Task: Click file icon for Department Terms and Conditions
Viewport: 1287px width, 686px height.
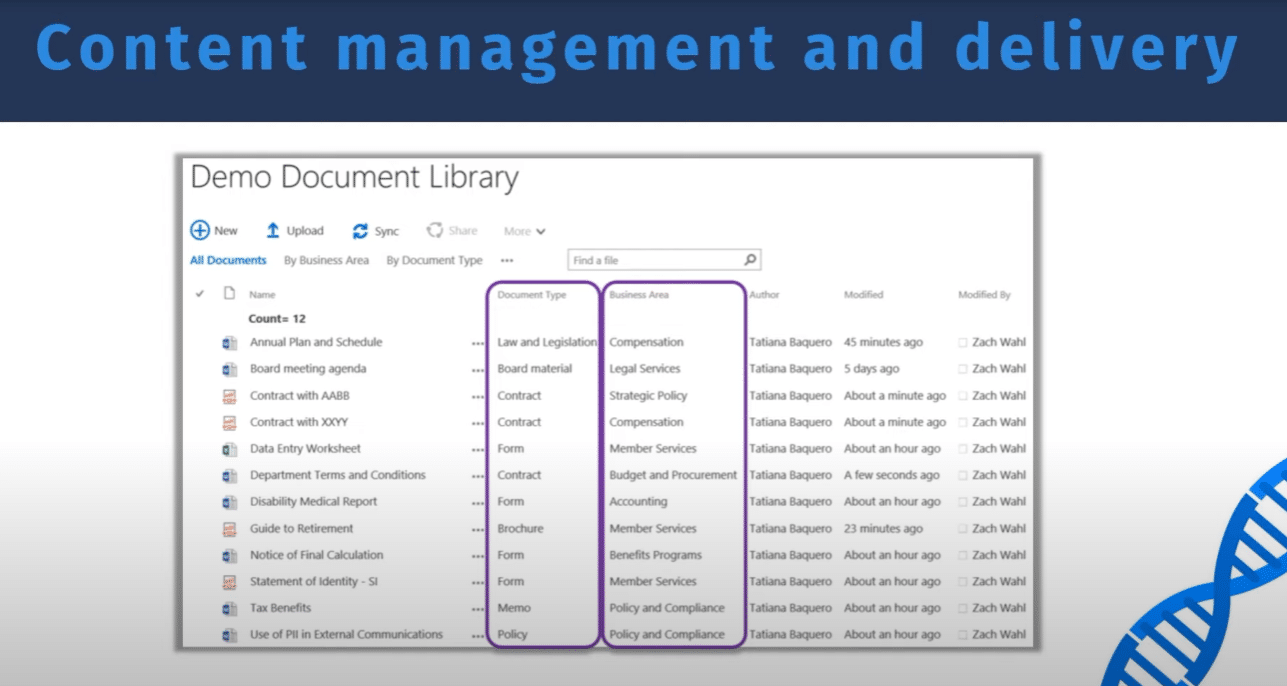Action: (229, 475)
